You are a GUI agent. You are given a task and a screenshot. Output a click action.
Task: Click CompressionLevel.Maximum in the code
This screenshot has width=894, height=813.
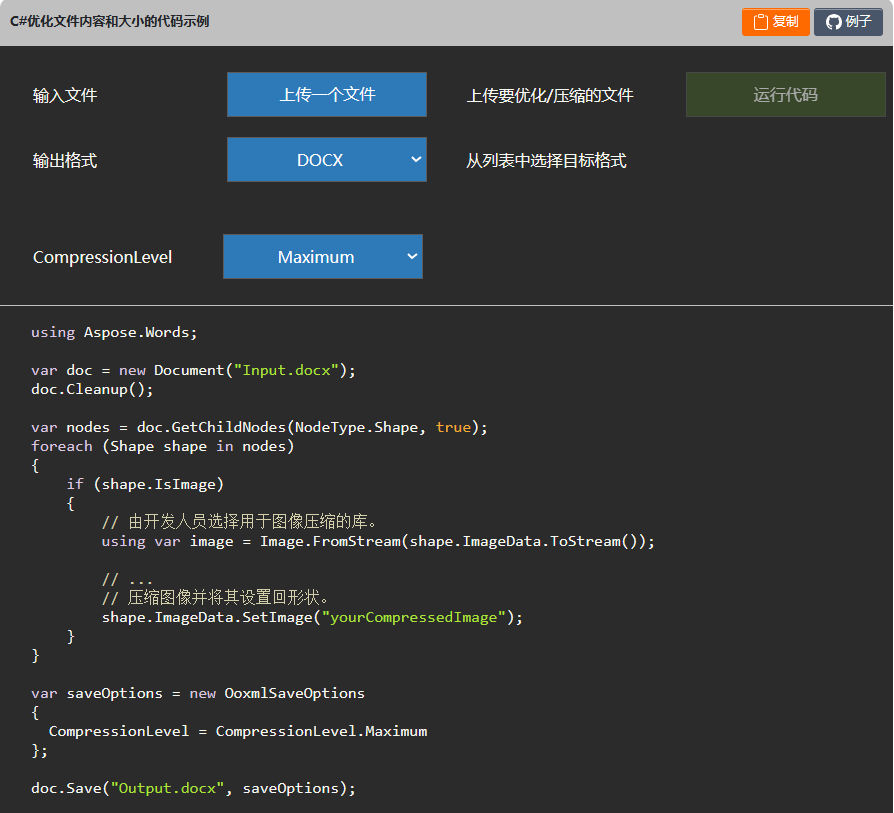322,731
